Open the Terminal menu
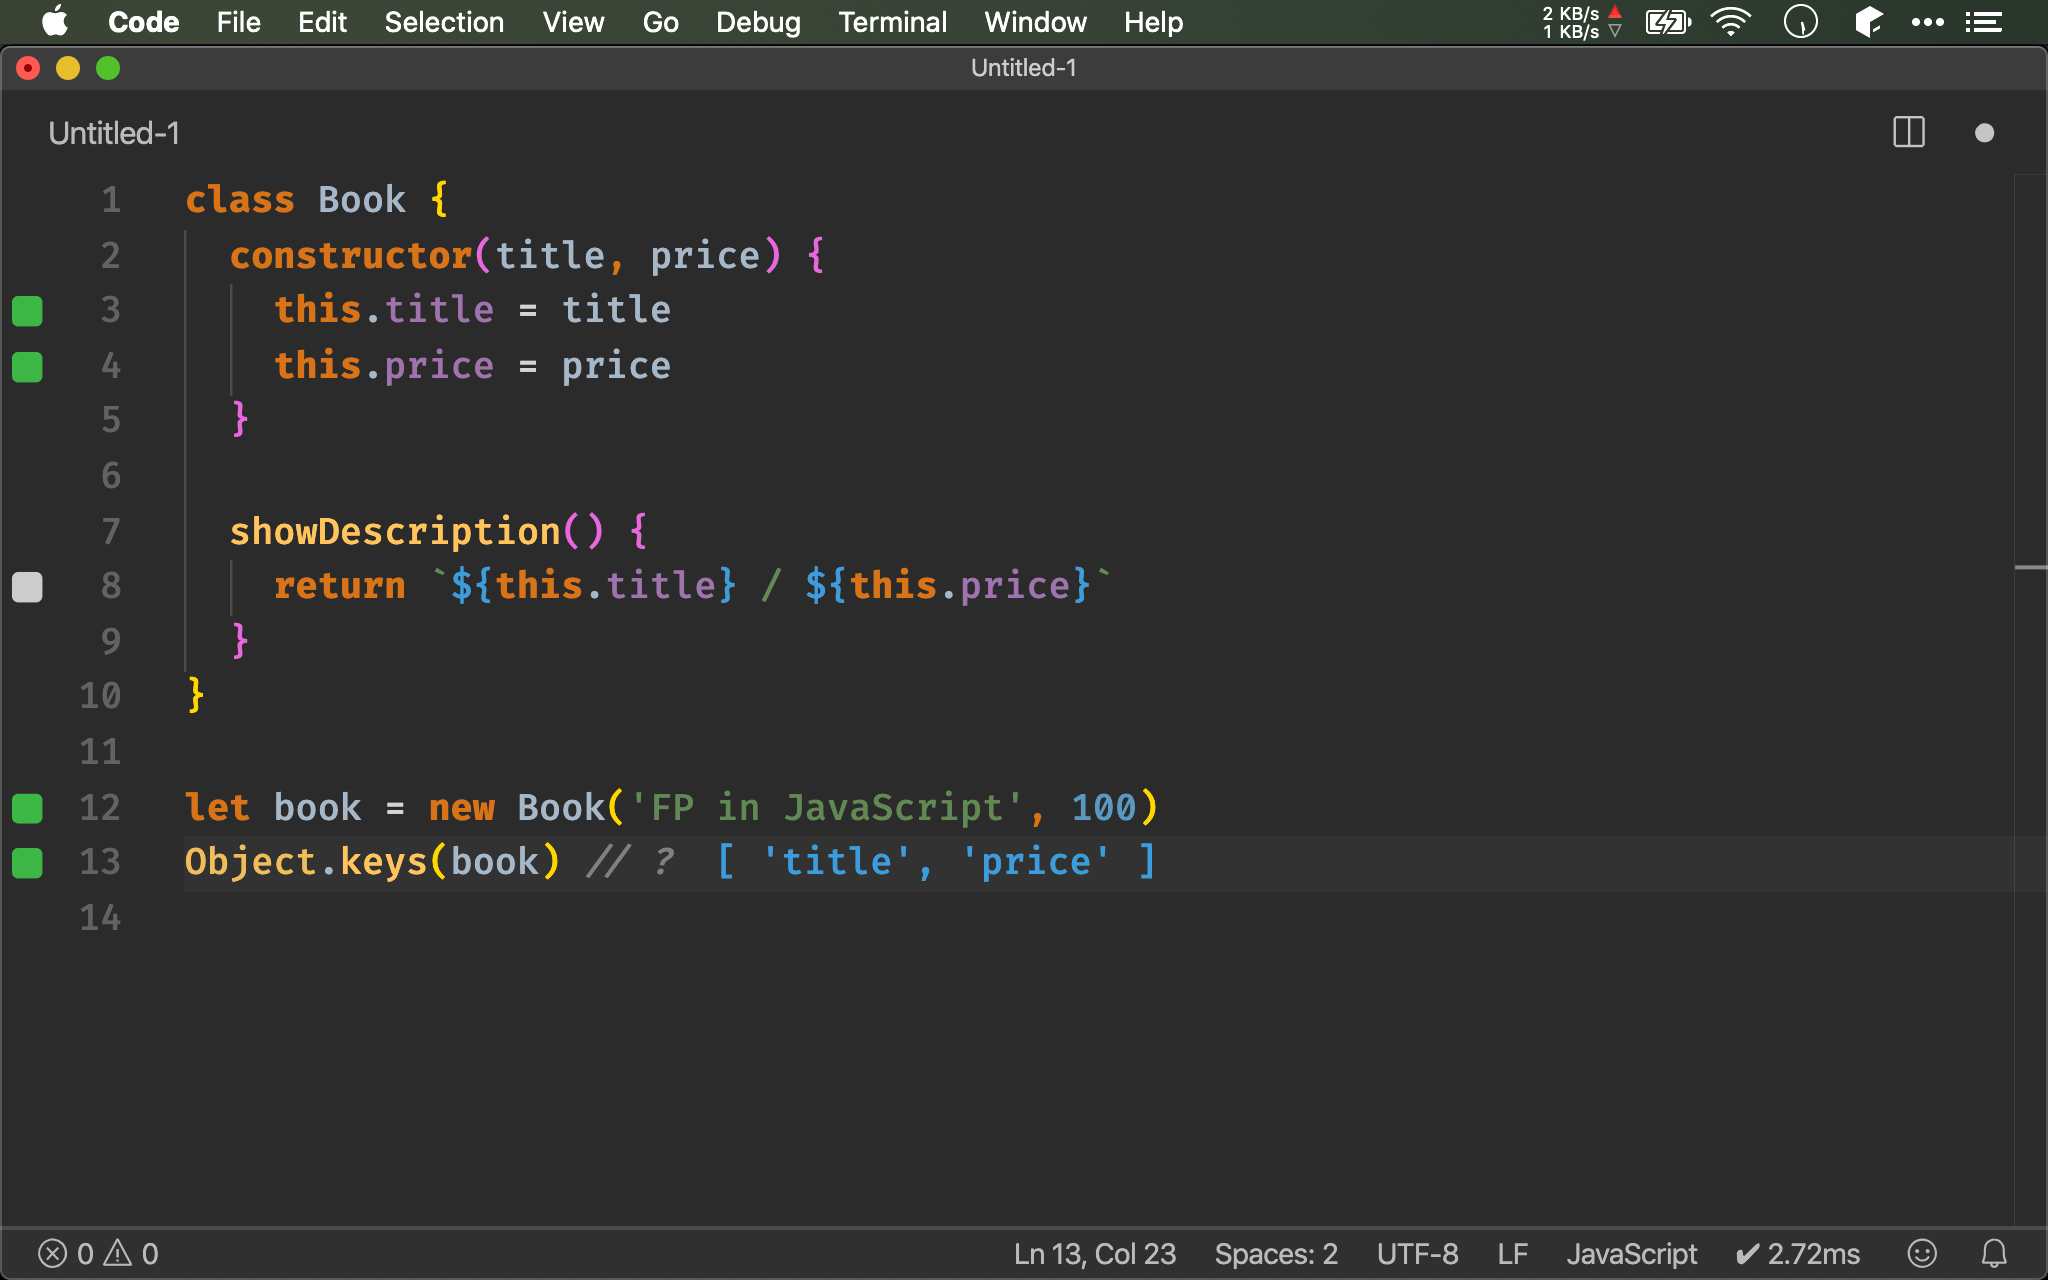 892,22
